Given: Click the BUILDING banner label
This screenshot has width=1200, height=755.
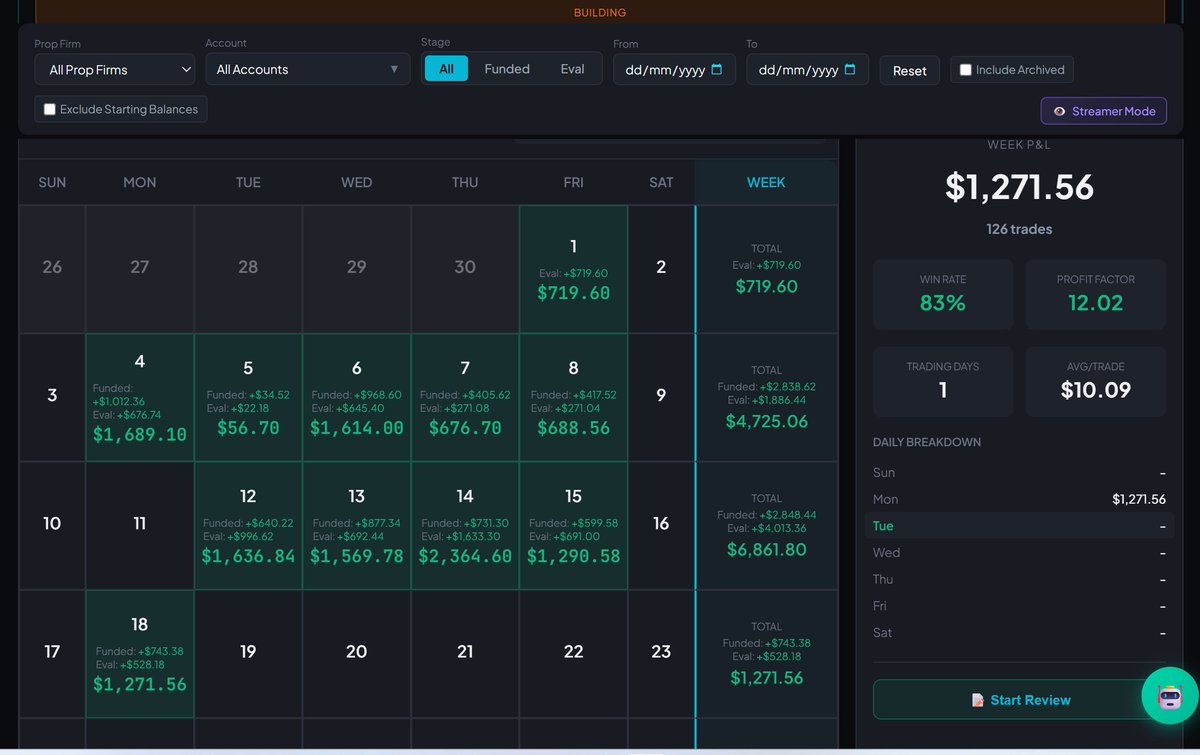Looking at the screenshot, I should [x=600, y=13].
